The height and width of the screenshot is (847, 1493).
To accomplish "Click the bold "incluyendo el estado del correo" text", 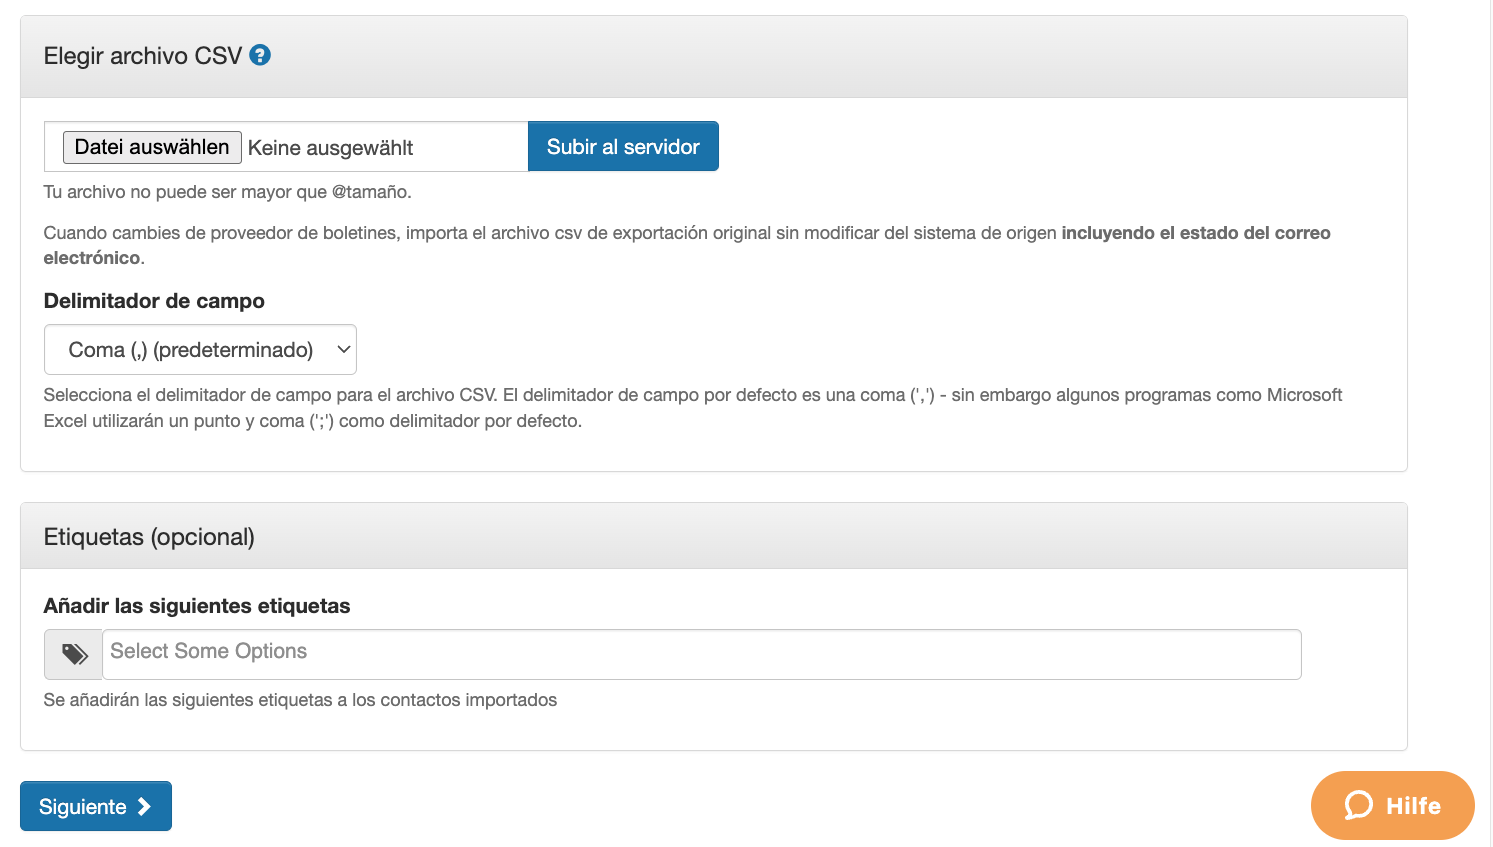I will pos(1195,233).
